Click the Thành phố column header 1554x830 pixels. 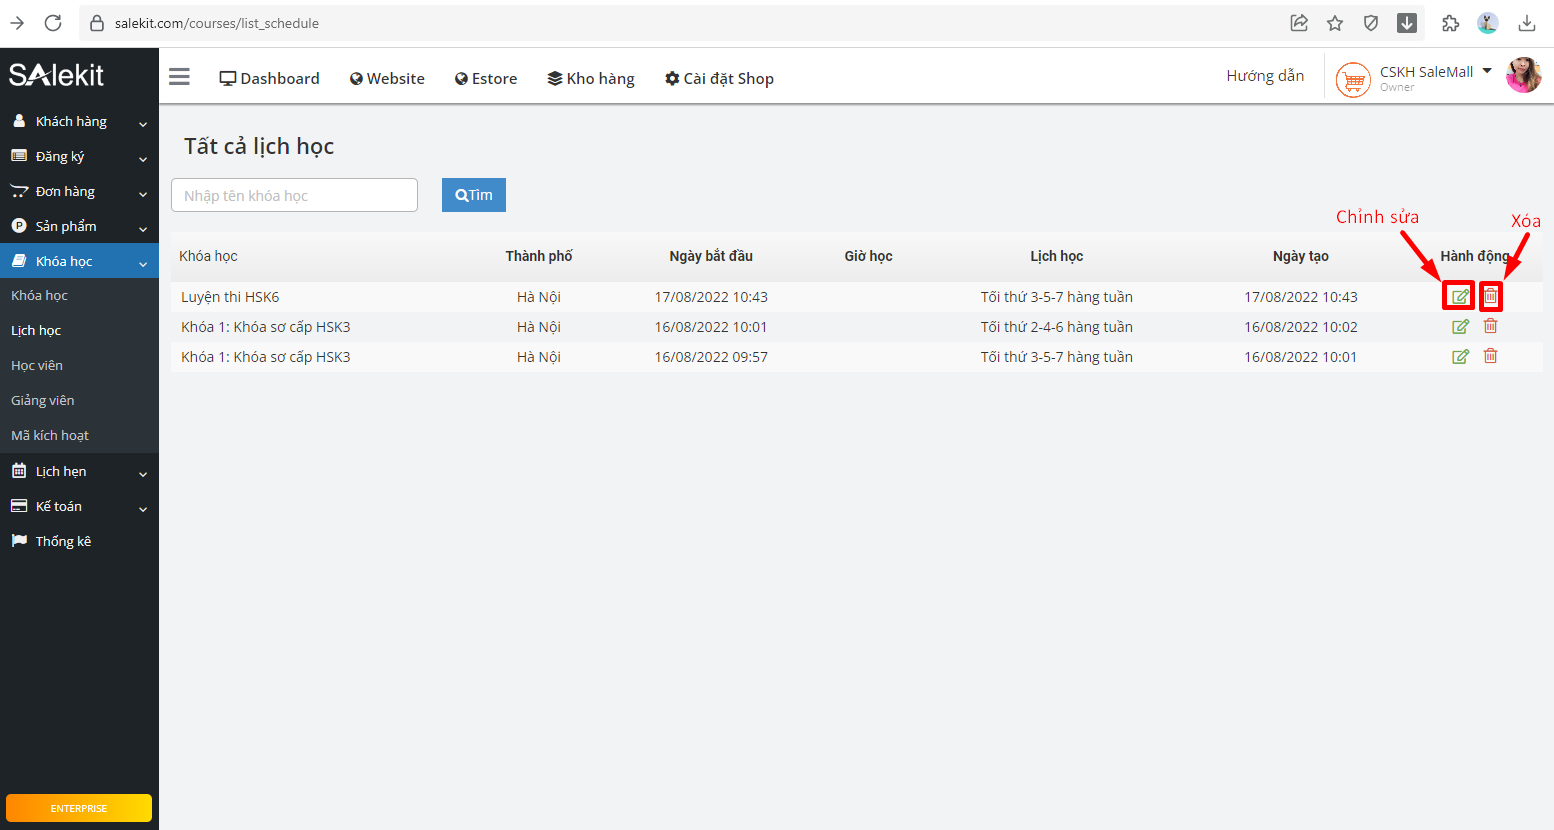[539, 256]
